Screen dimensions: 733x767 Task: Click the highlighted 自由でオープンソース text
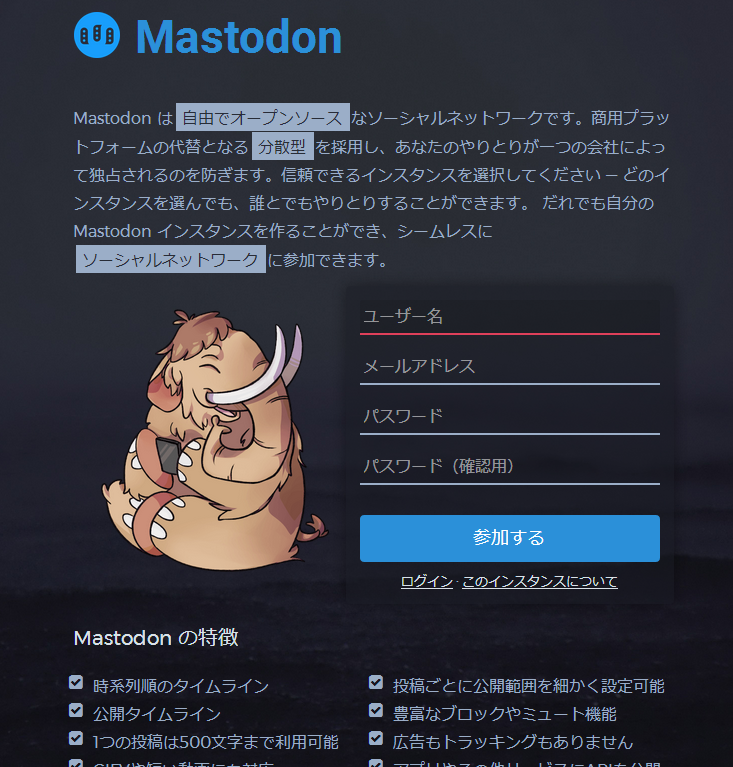click(263, 117)
